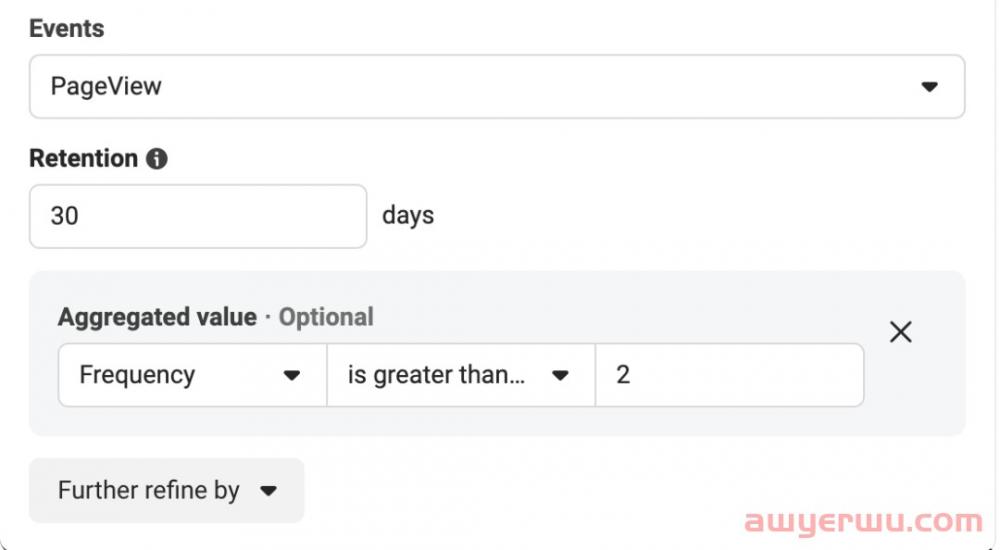Click the Retention heading label
Image resolution: width=1000 pixels, height=550 pixels.
tap(83, 159)
